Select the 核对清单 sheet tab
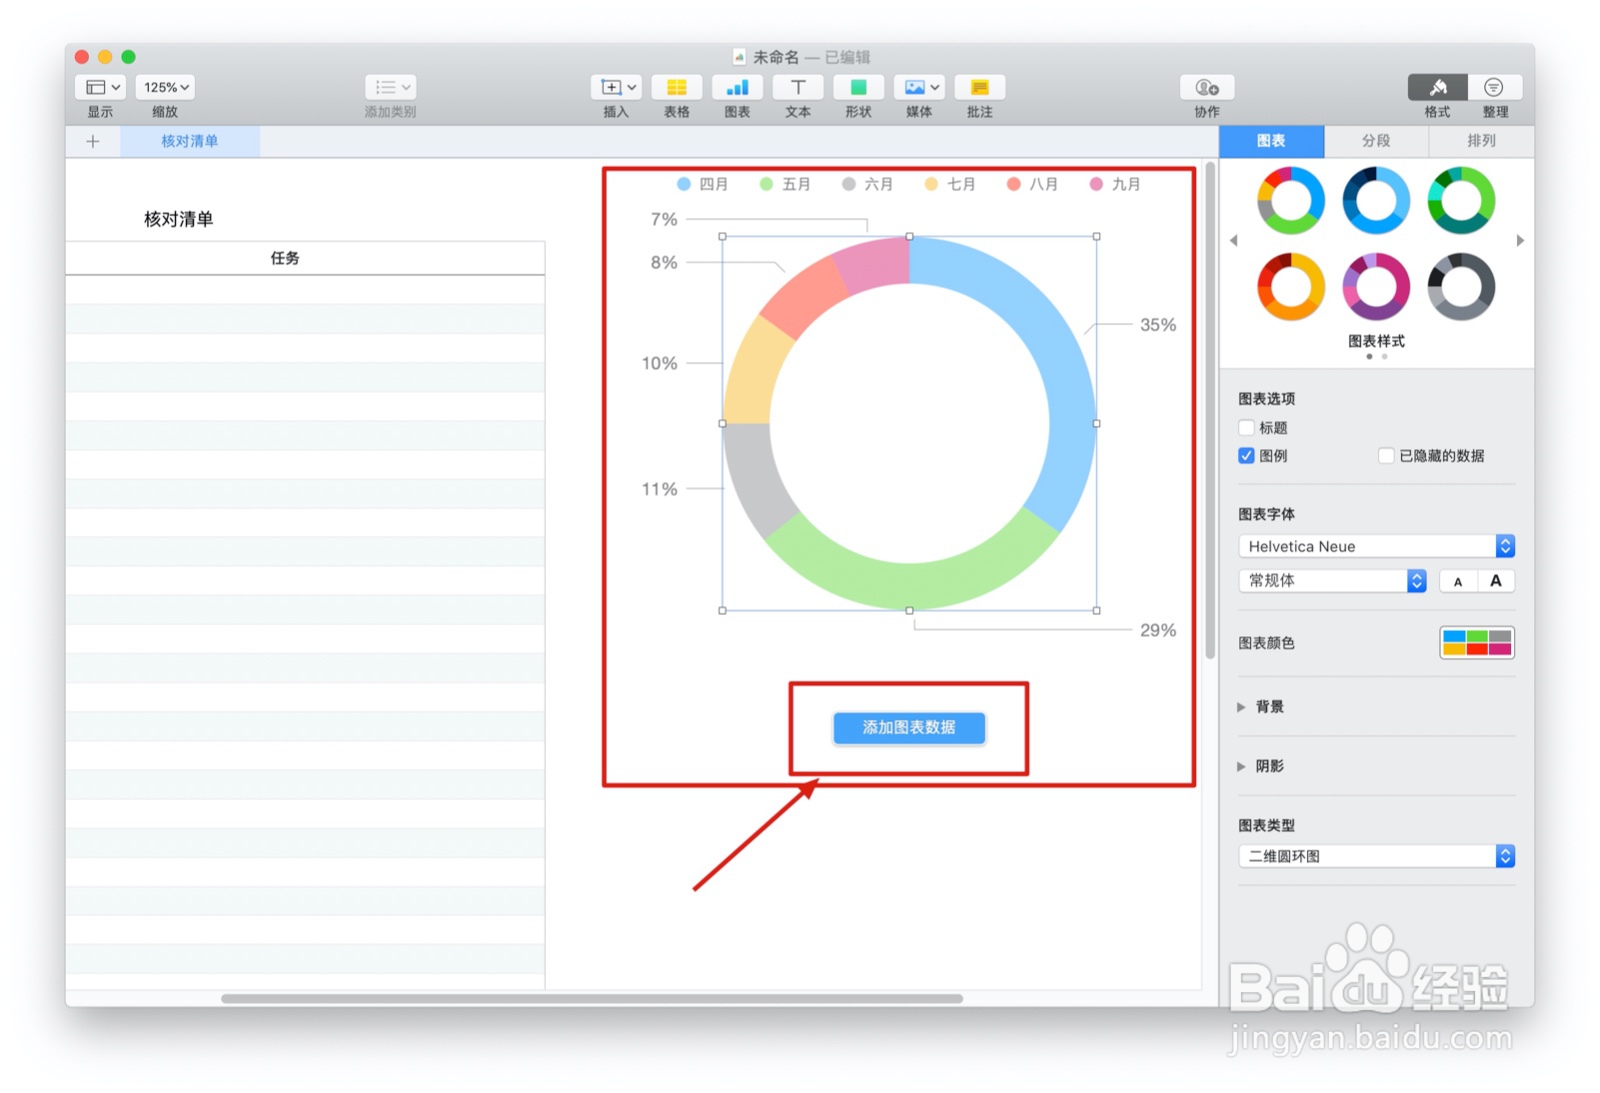This screenshot has height=1093, width=1600. [190, 141]
